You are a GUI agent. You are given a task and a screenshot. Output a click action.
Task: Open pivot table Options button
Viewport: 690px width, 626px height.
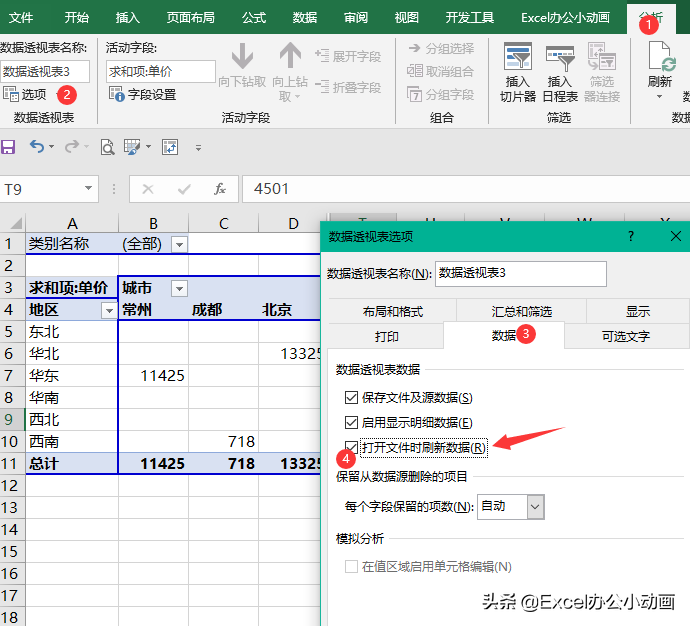(x=25, y=94)
